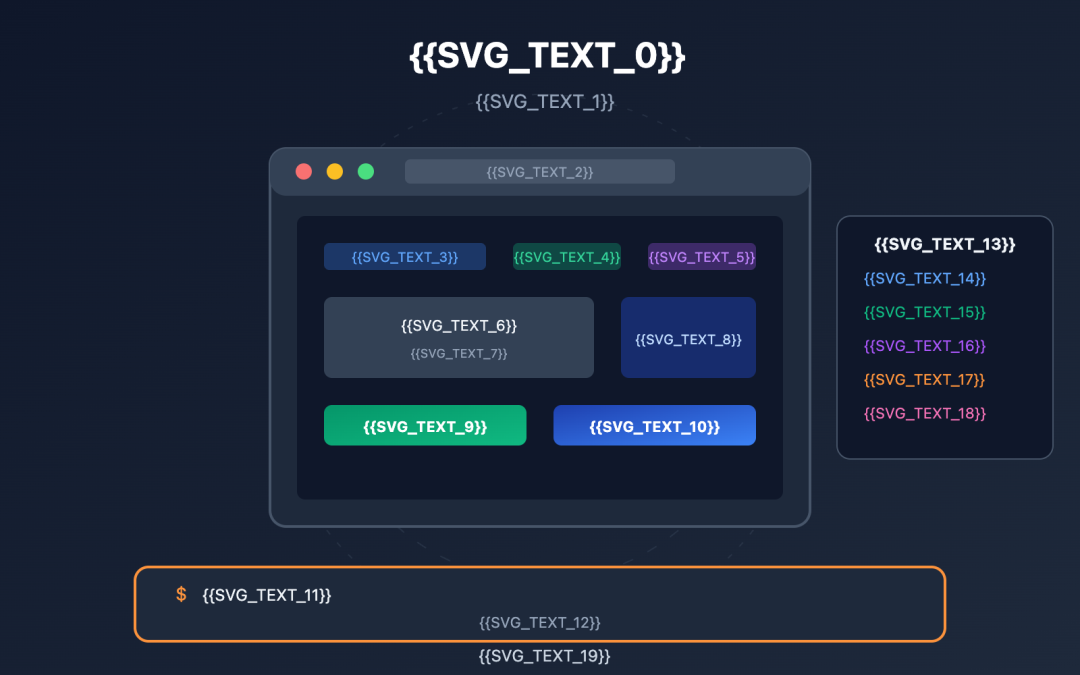Screen dimensions: 1080x675
Task: Click the red traffic-light circle
Action: [303, 171]
